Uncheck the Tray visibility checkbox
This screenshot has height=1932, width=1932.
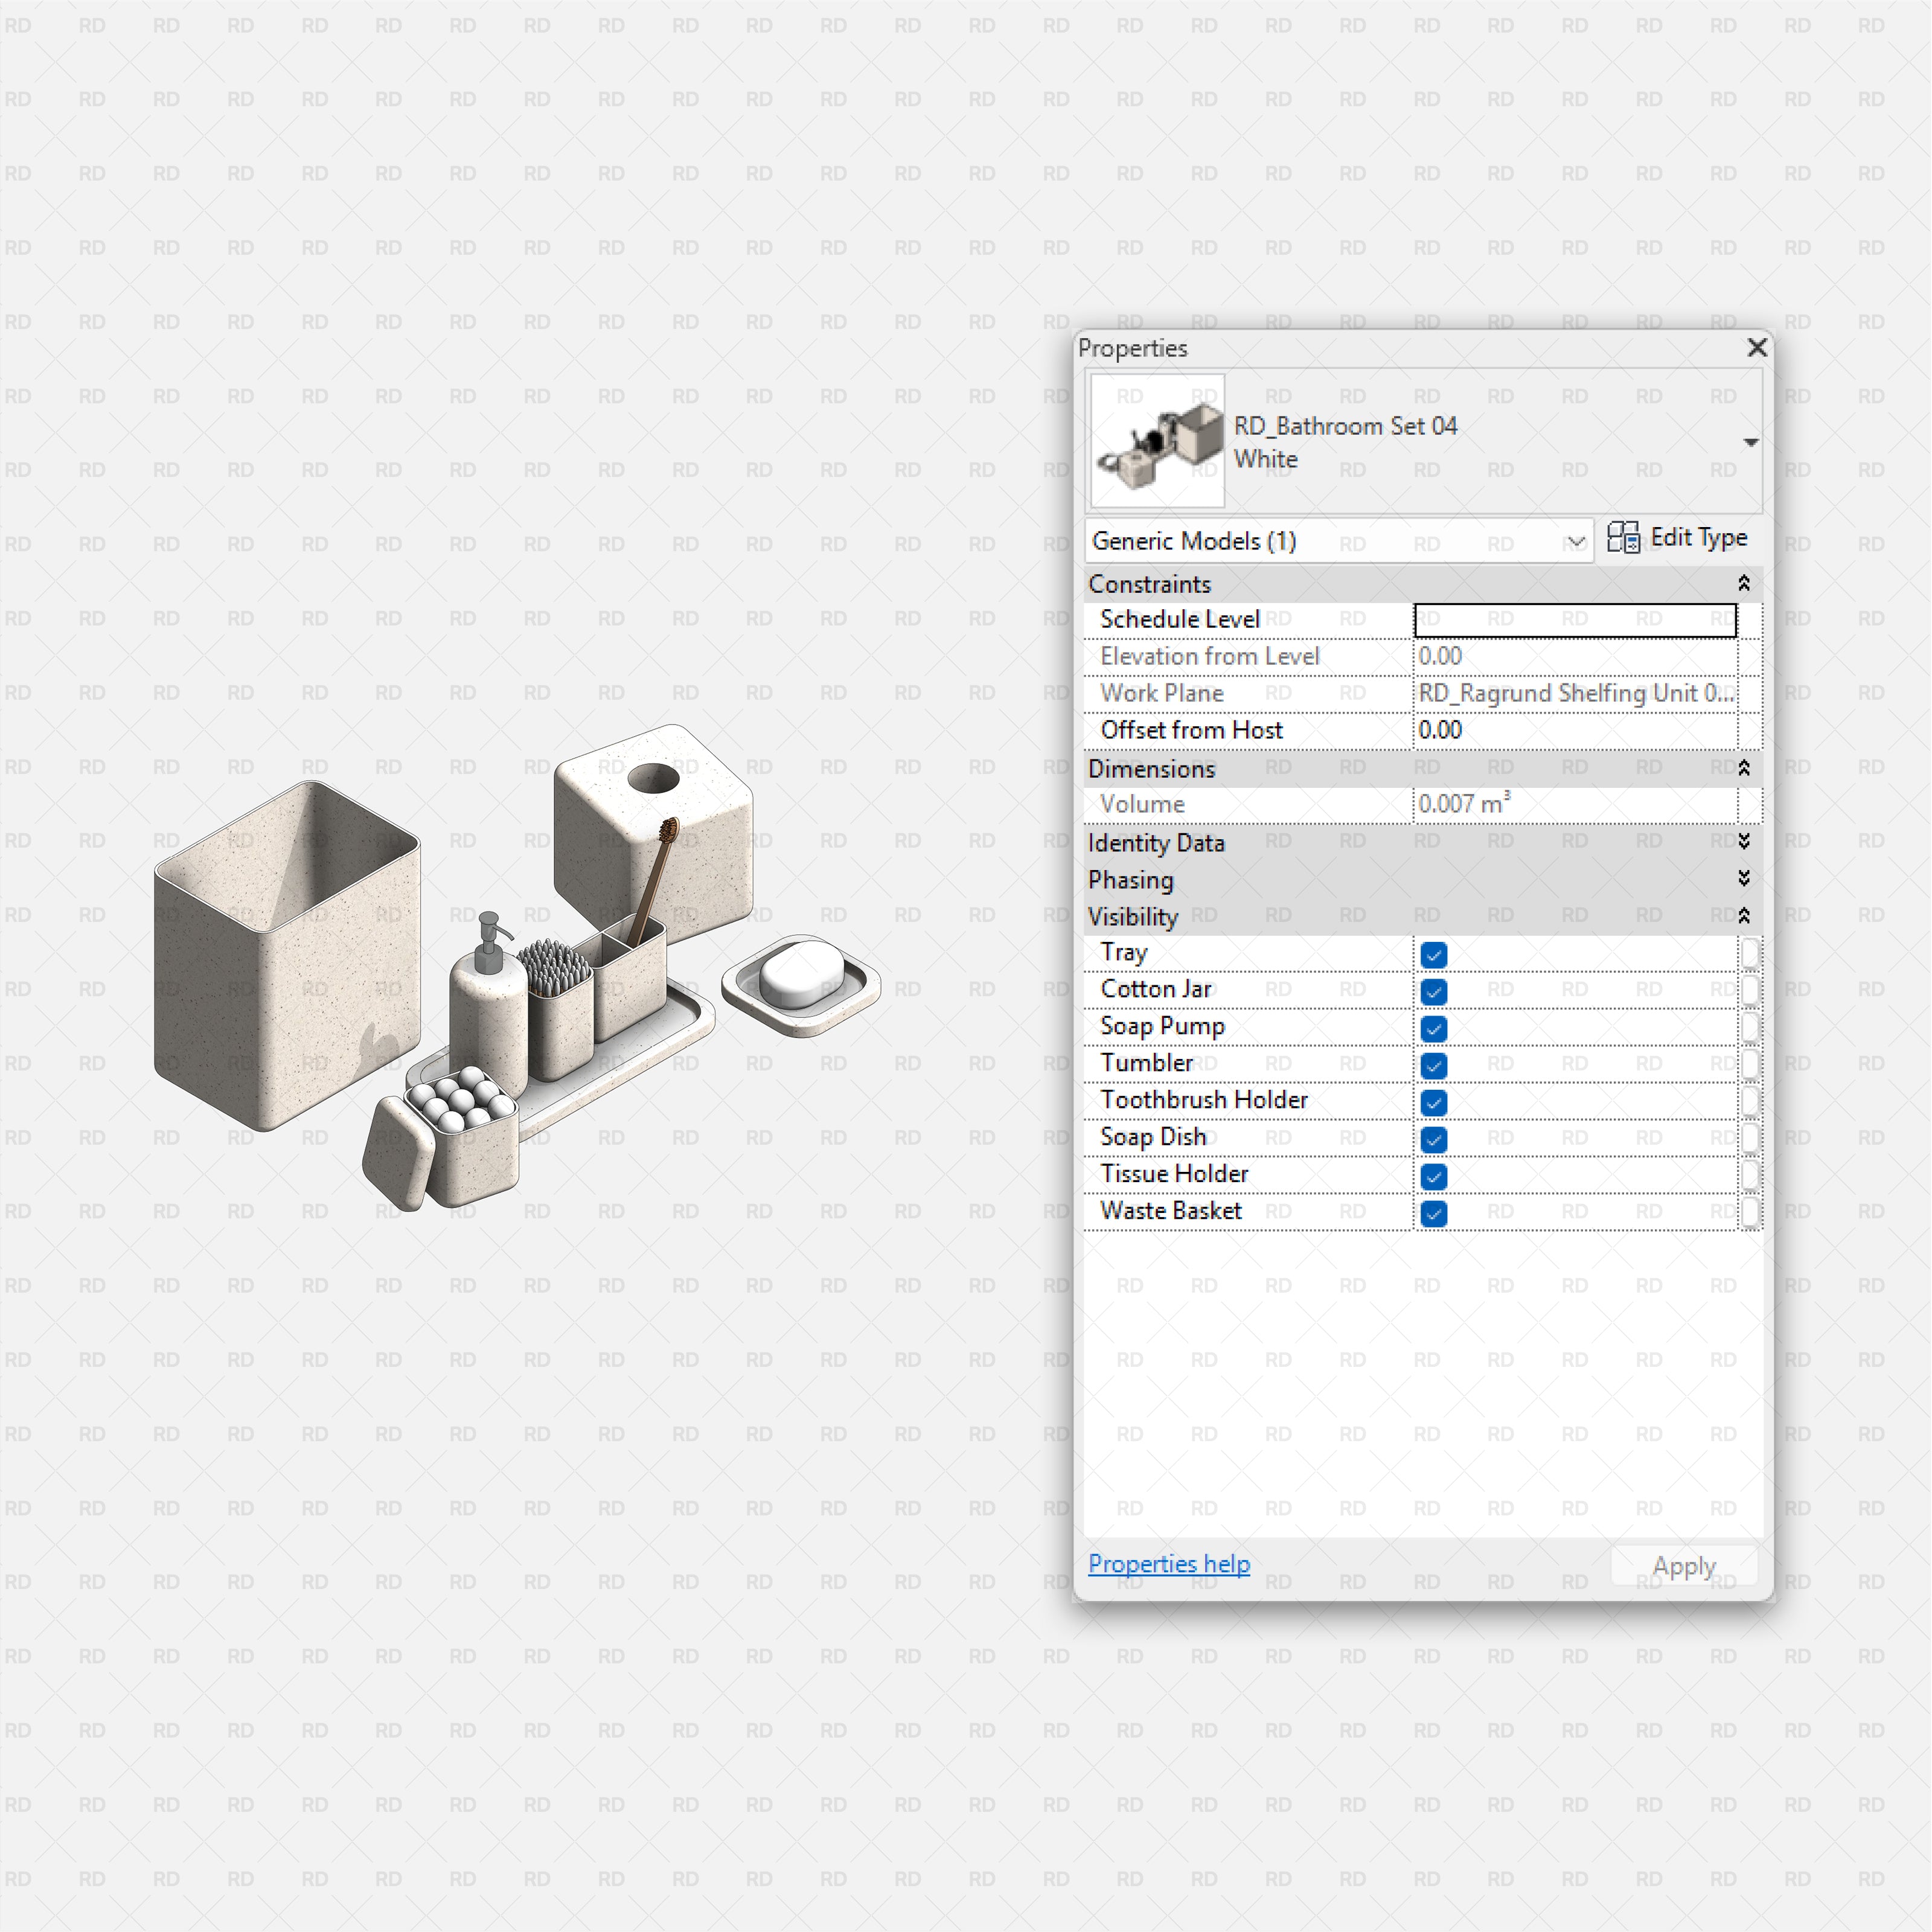tap(1433, 955)
